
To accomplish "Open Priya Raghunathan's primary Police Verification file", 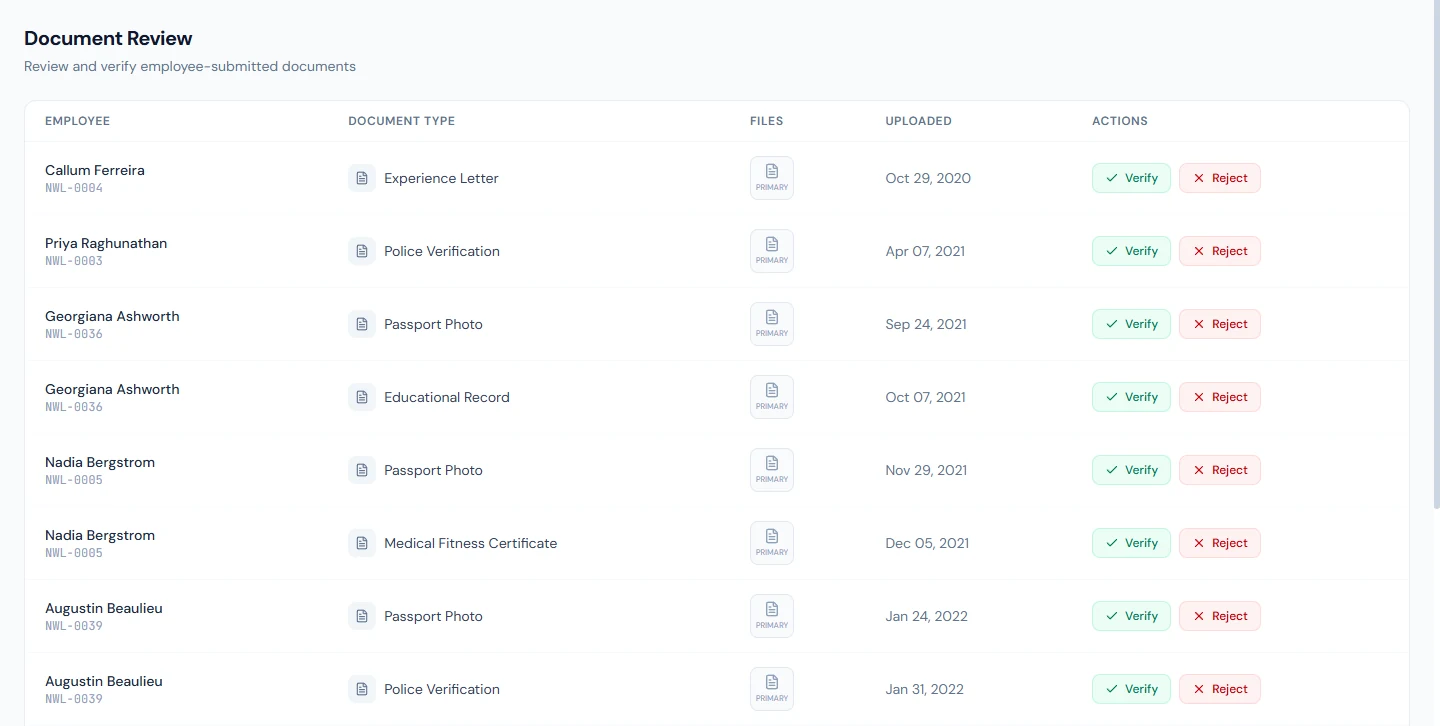I will 772,251.
